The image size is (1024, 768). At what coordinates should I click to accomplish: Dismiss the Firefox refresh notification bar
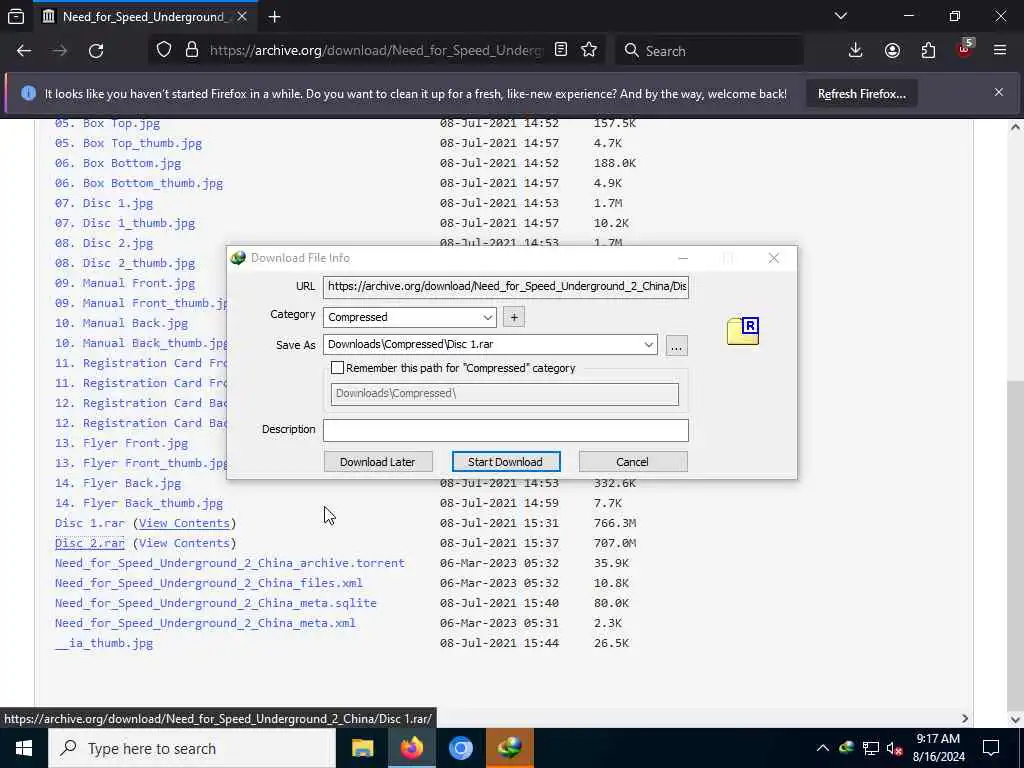tap(999, 93)
